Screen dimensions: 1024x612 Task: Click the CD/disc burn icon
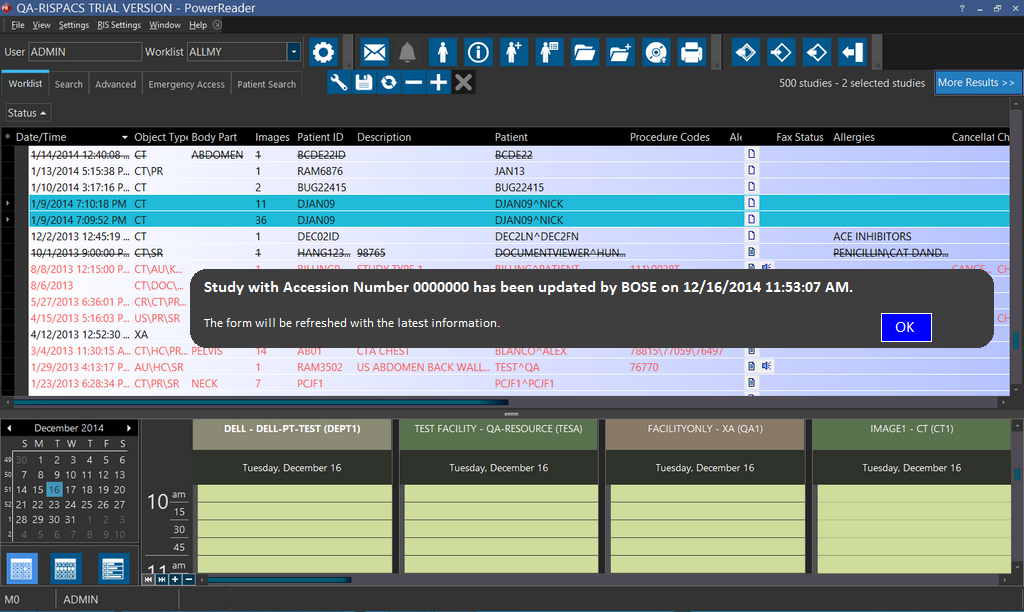[x=655, y=52]
